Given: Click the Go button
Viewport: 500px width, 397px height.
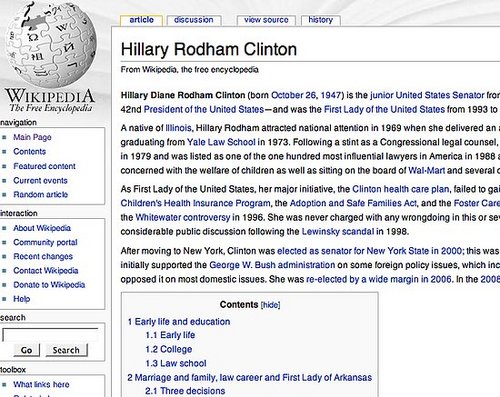Looking at the screenshot, I should point(26,350).
